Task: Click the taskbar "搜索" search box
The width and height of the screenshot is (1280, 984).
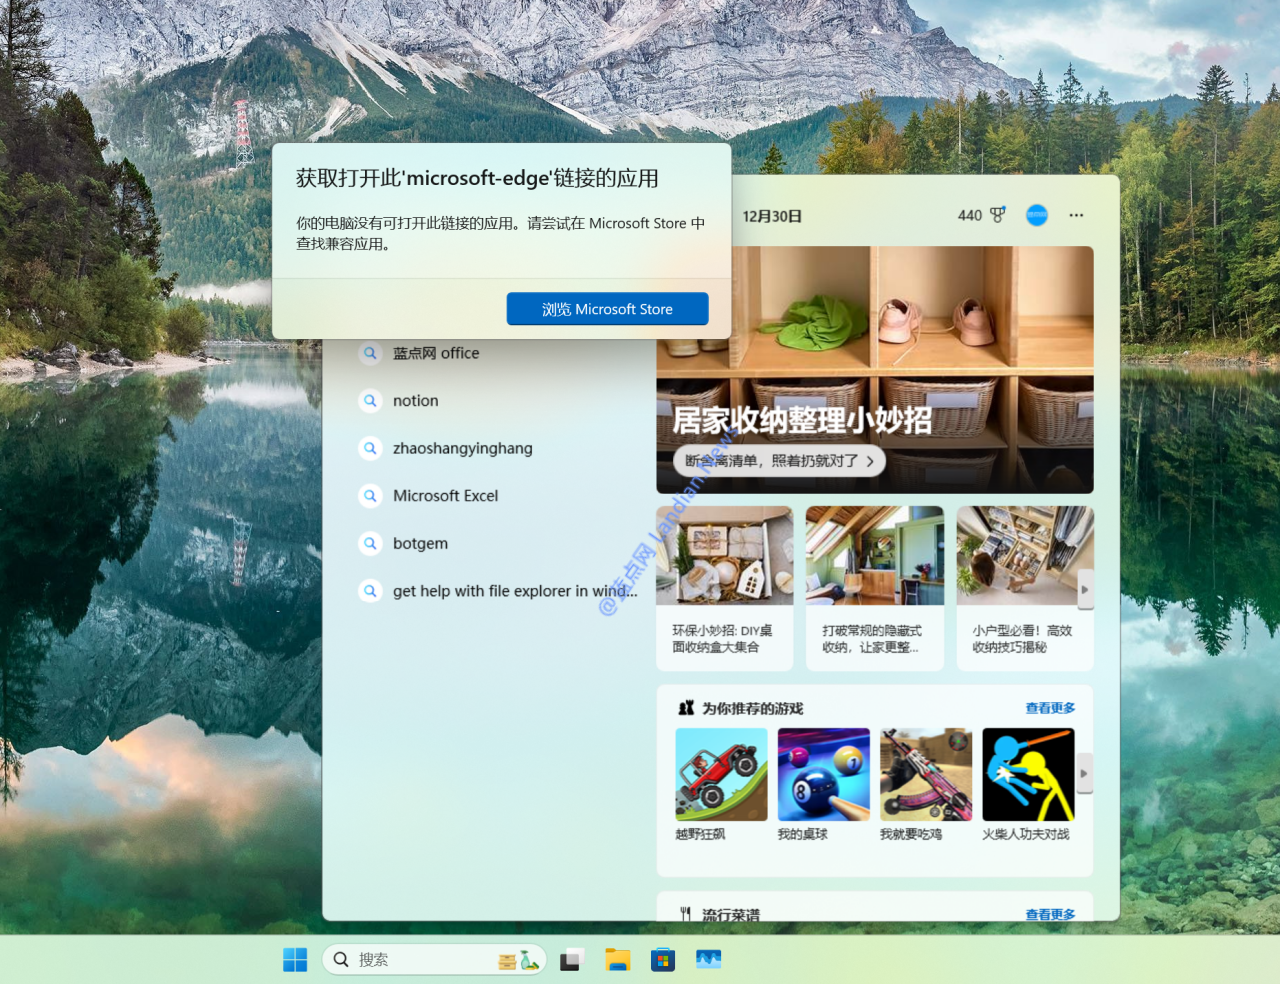Action: point(434,960)
